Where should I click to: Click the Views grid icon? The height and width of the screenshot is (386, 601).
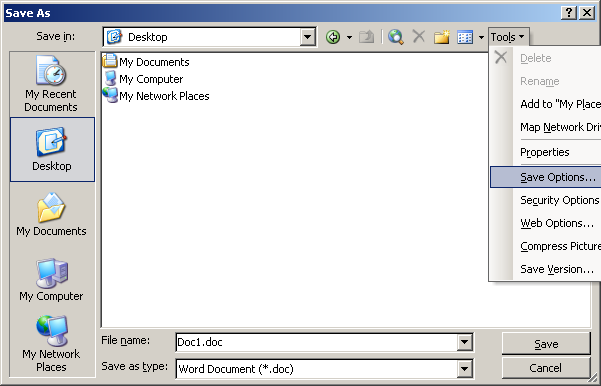(465, 37)
